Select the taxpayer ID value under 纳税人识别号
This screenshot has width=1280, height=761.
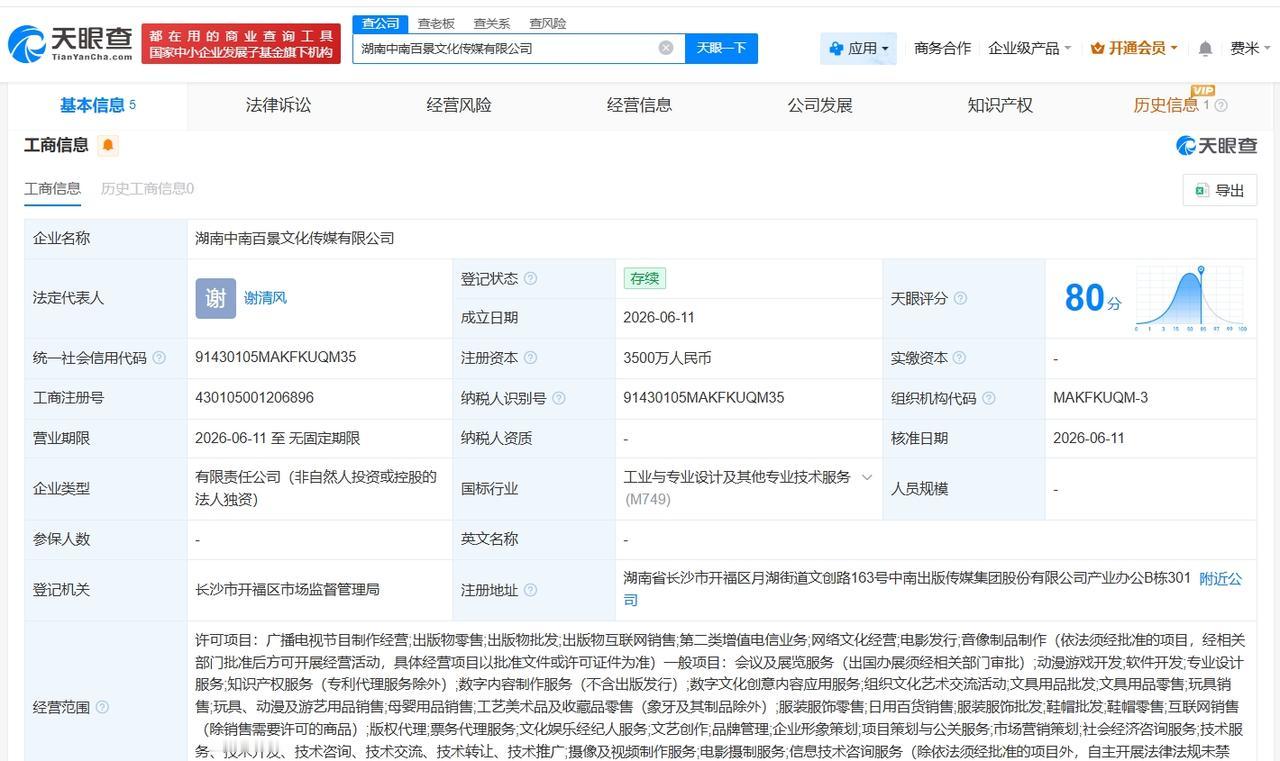[x=704, y=398]
